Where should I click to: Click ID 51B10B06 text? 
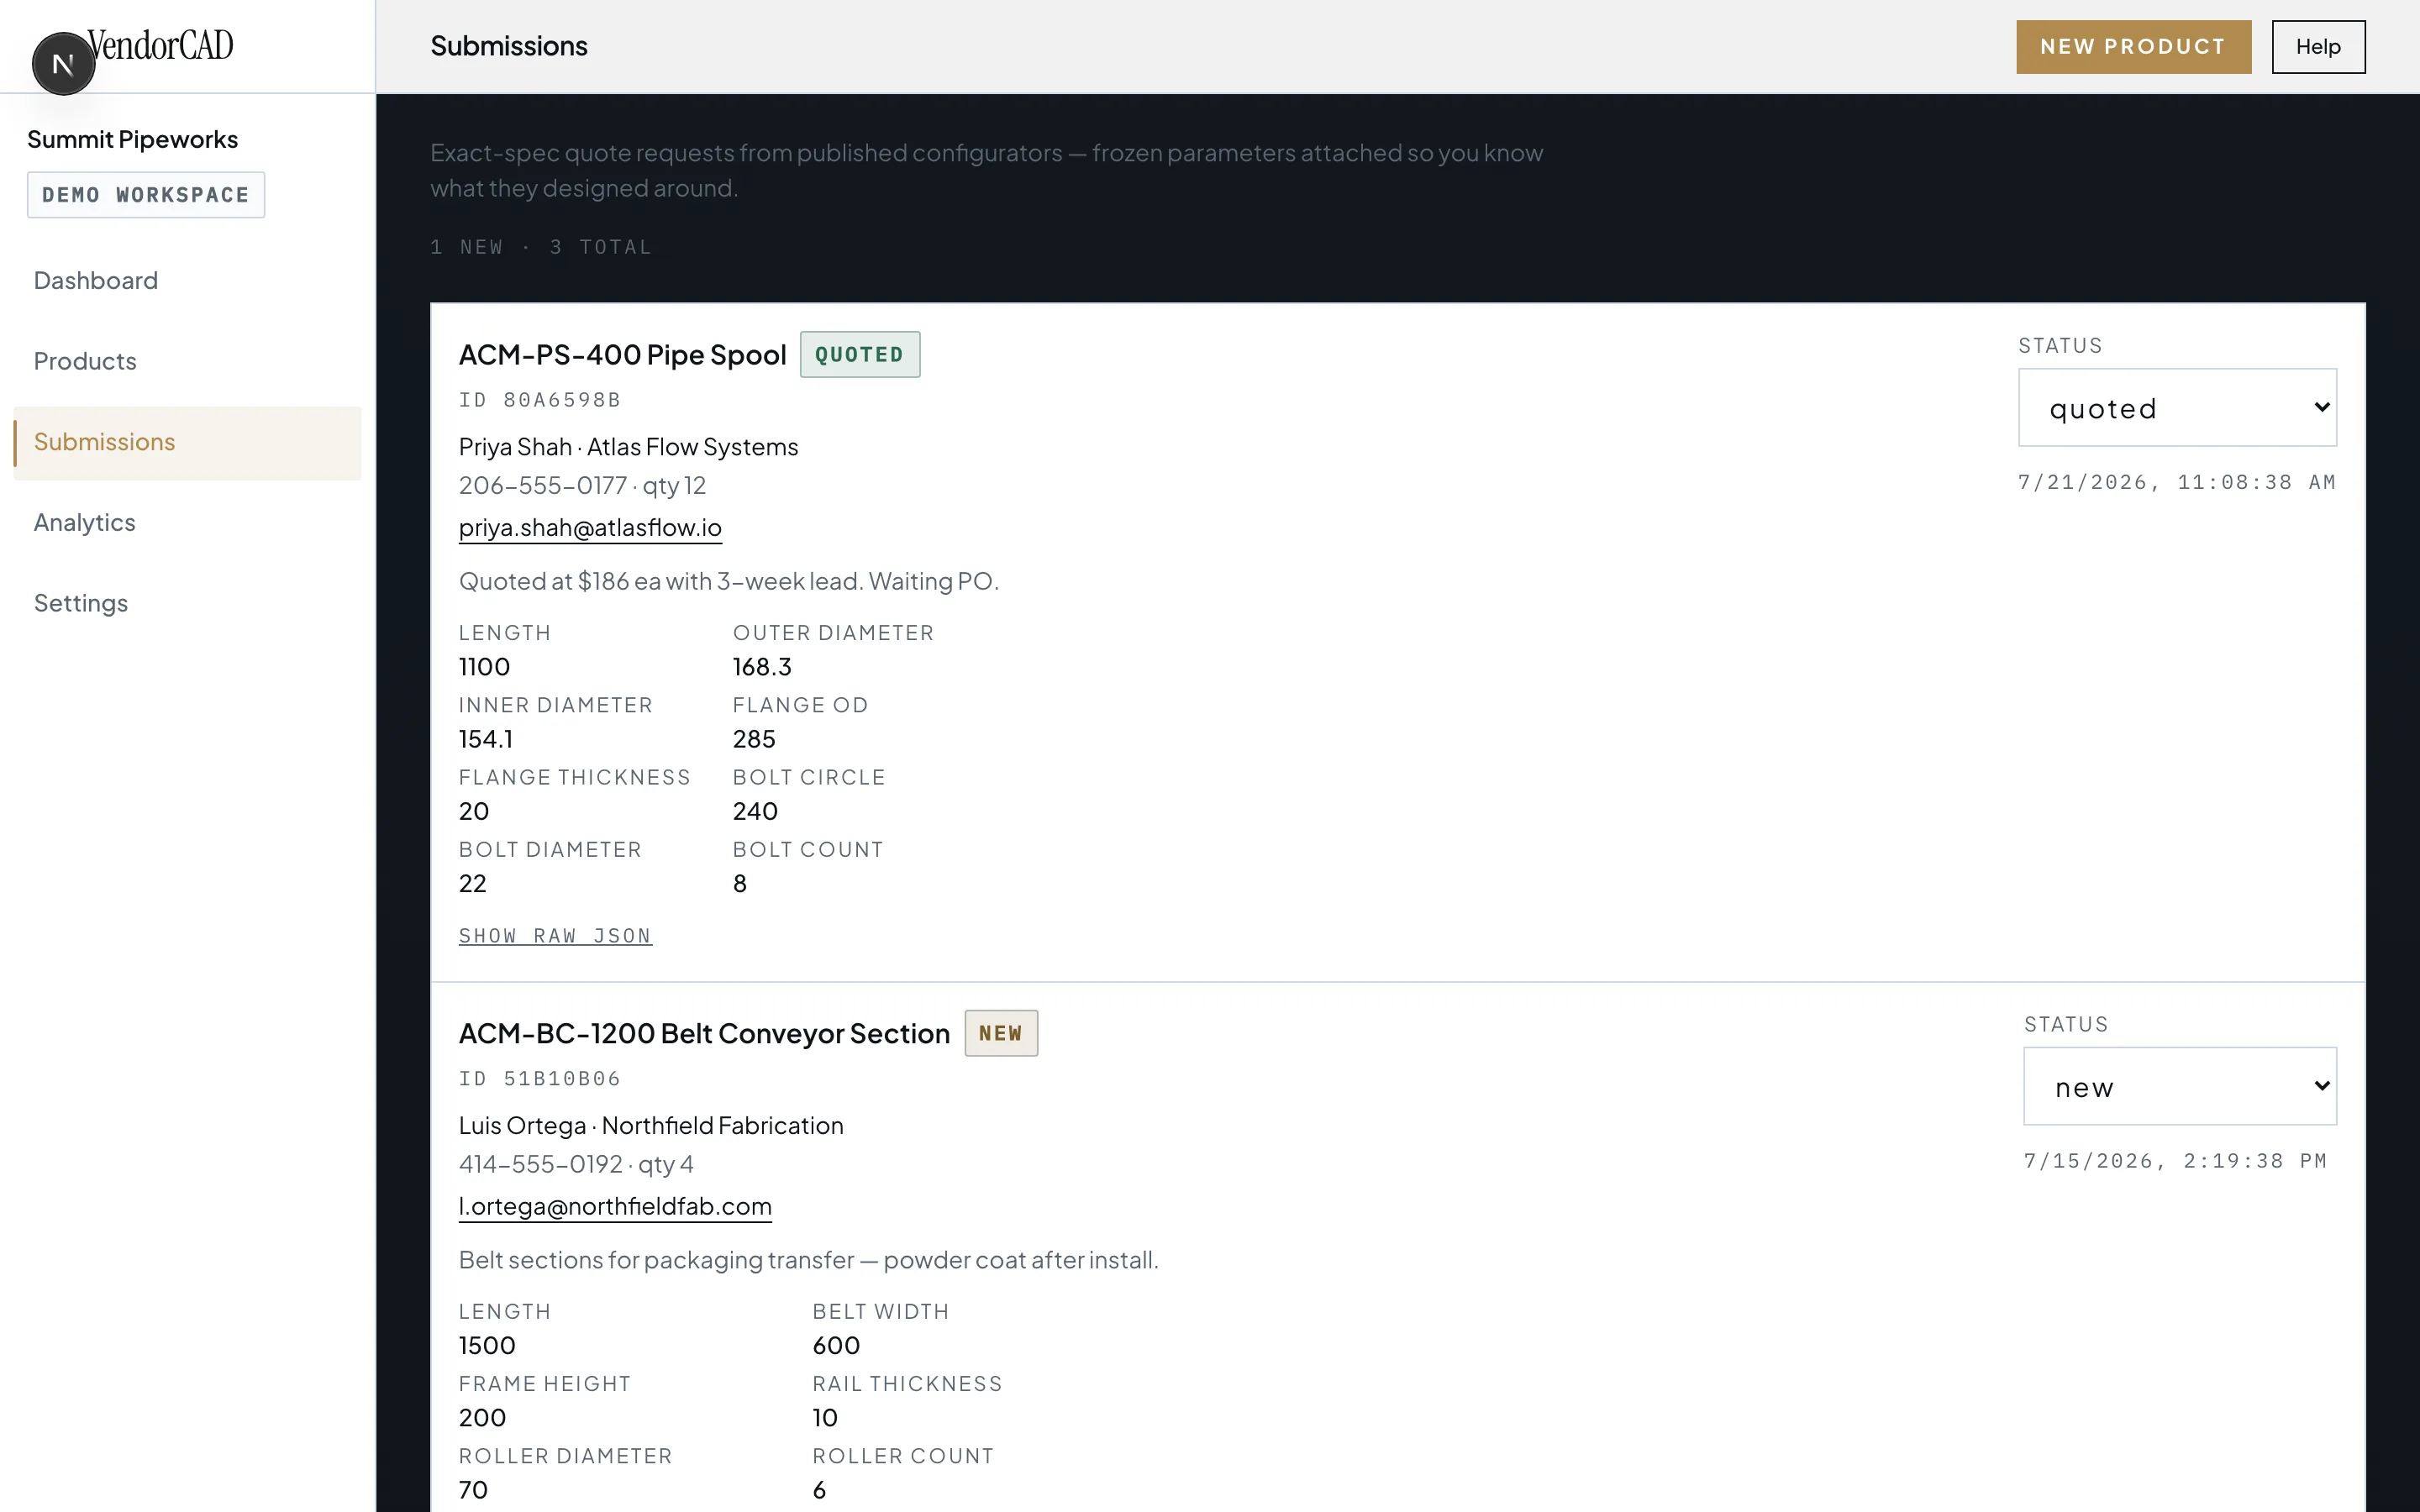pos(540,1079)
